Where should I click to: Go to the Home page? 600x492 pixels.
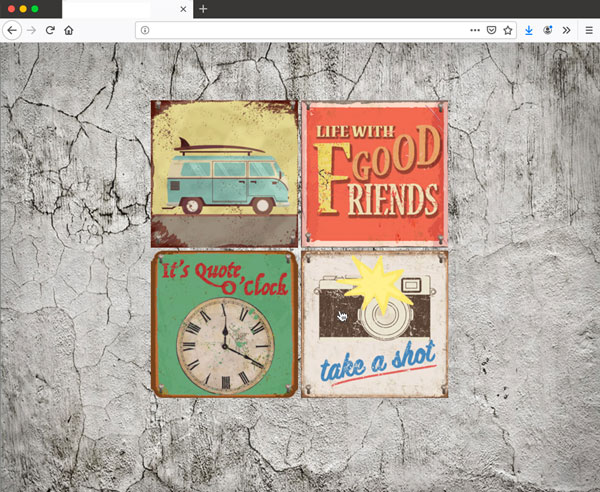(69, 30)
